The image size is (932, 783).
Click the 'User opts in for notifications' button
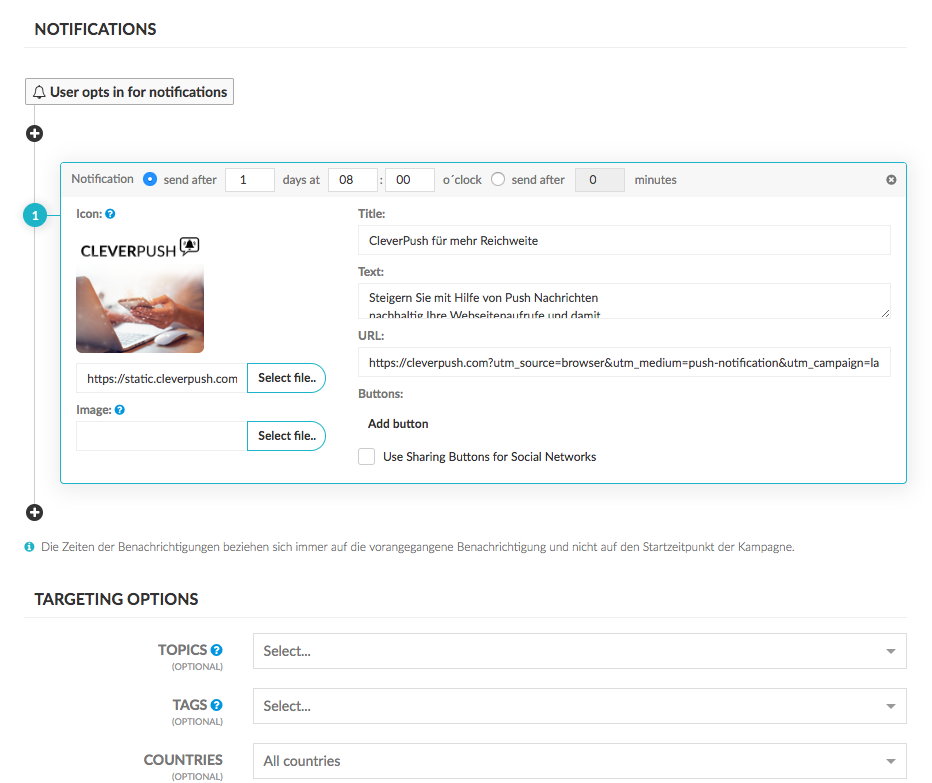point(130,92)
